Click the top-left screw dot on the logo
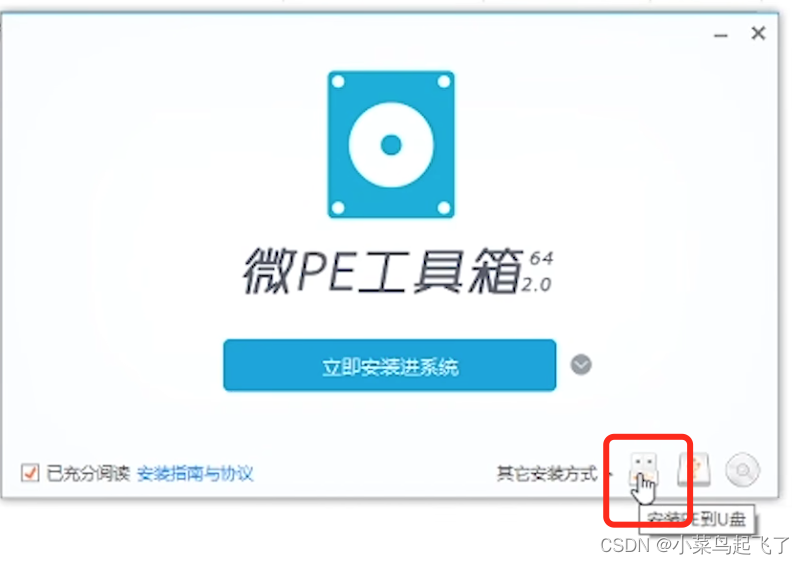Screen dimensions: 804x564 tap(338, 82)
